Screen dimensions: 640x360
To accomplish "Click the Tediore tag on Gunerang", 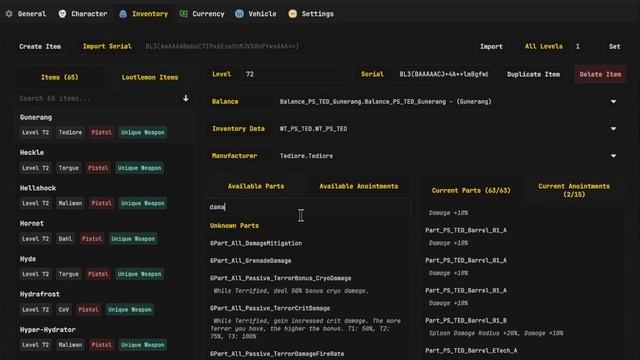I will (x=70, y=133).
